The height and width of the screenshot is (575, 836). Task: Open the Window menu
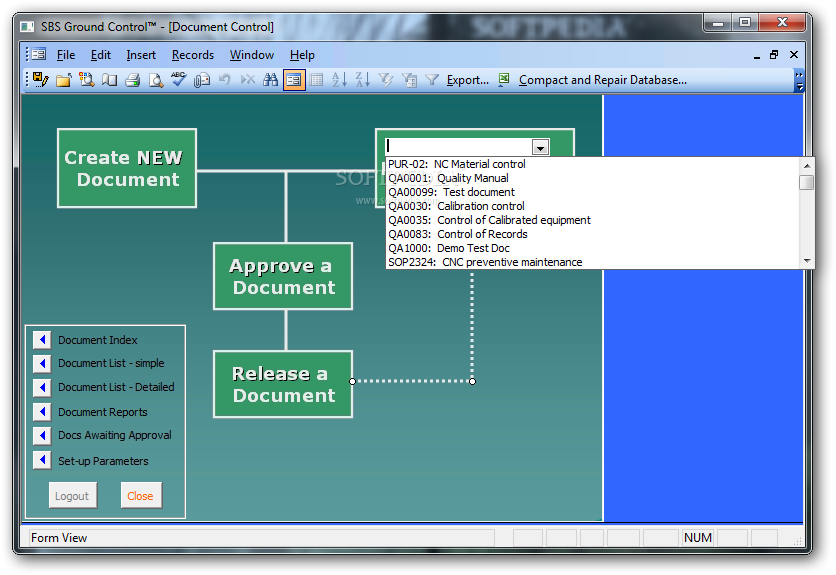click(x=252, y=55)
